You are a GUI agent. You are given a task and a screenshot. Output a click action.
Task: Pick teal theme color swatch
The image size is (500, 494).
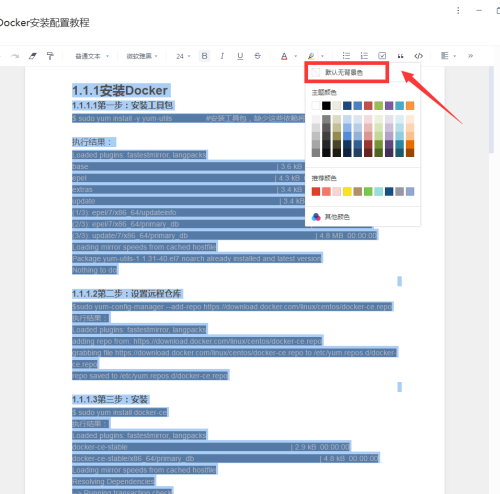pos(399,106)
